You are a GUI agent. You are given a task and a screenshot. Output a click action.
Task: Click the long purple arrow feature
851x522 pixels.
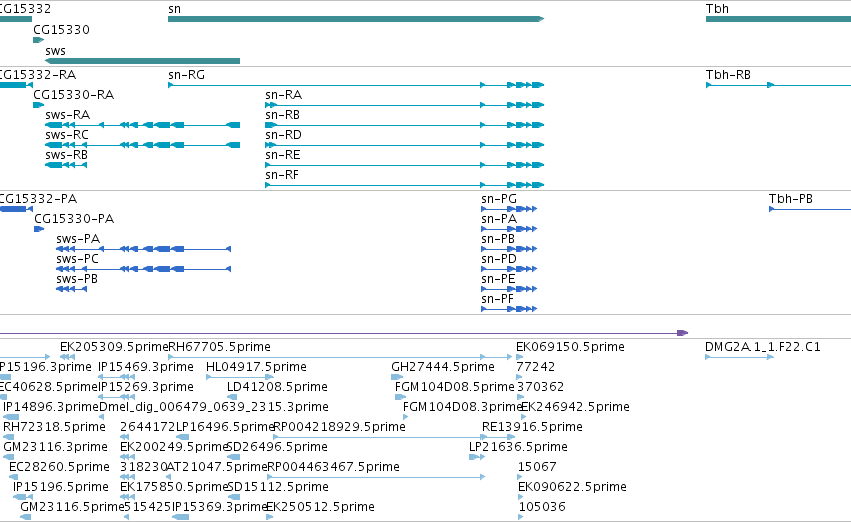(x=344, y=333)
